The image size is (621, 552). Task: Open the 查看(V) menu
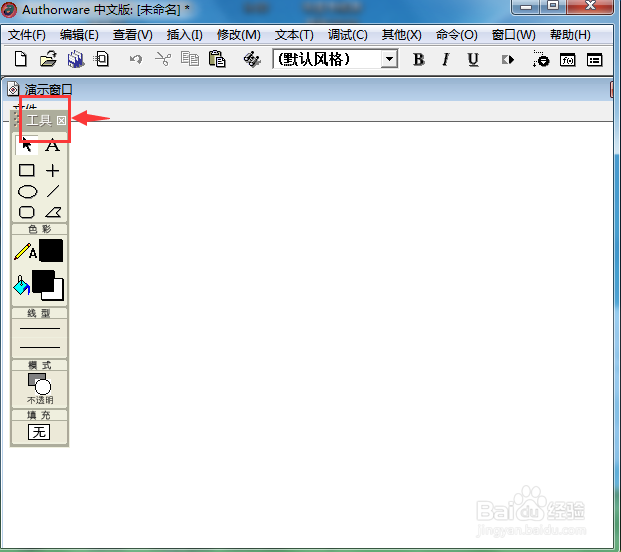133,35
